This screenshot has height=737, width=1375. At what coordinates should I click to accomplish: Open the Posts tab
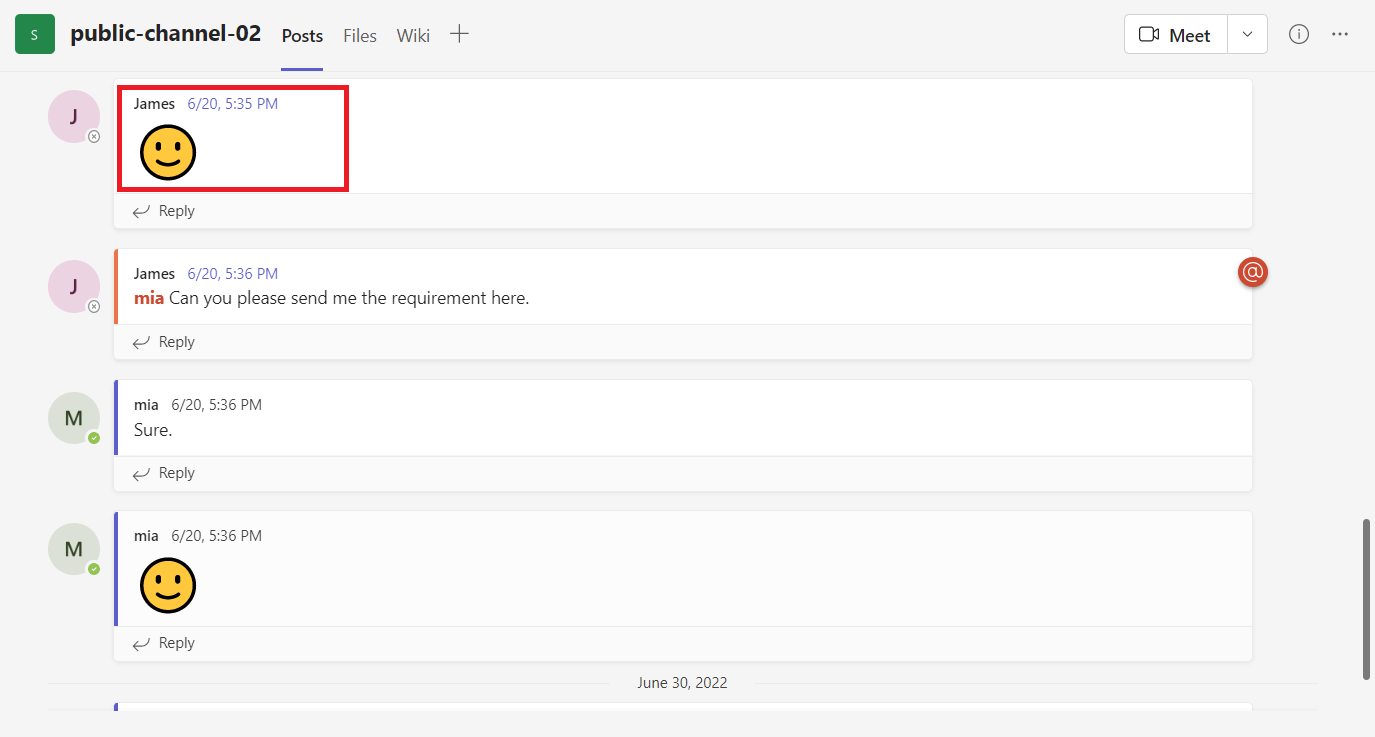302,36
